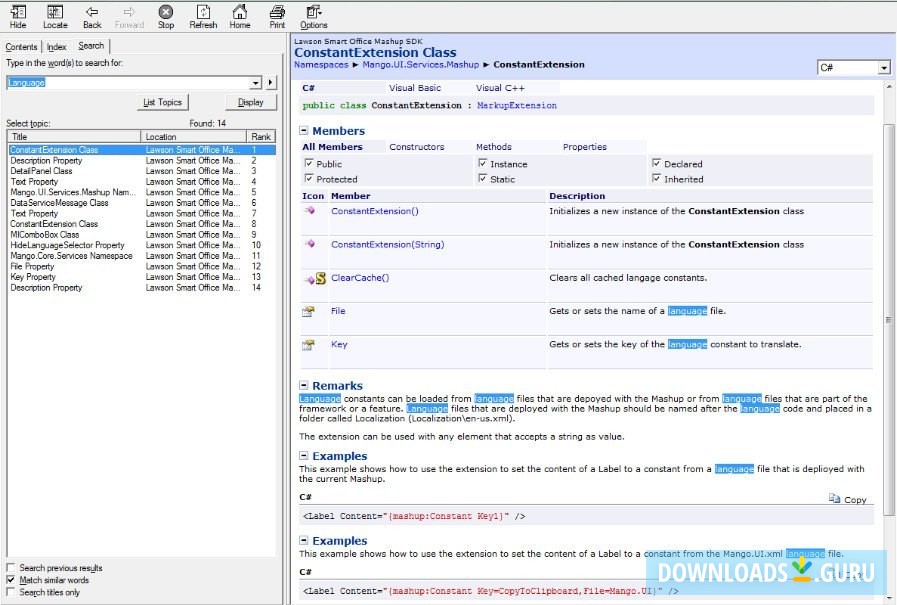Collapse the Remarks section
897x605 pixels.
(x=304, y=386)
